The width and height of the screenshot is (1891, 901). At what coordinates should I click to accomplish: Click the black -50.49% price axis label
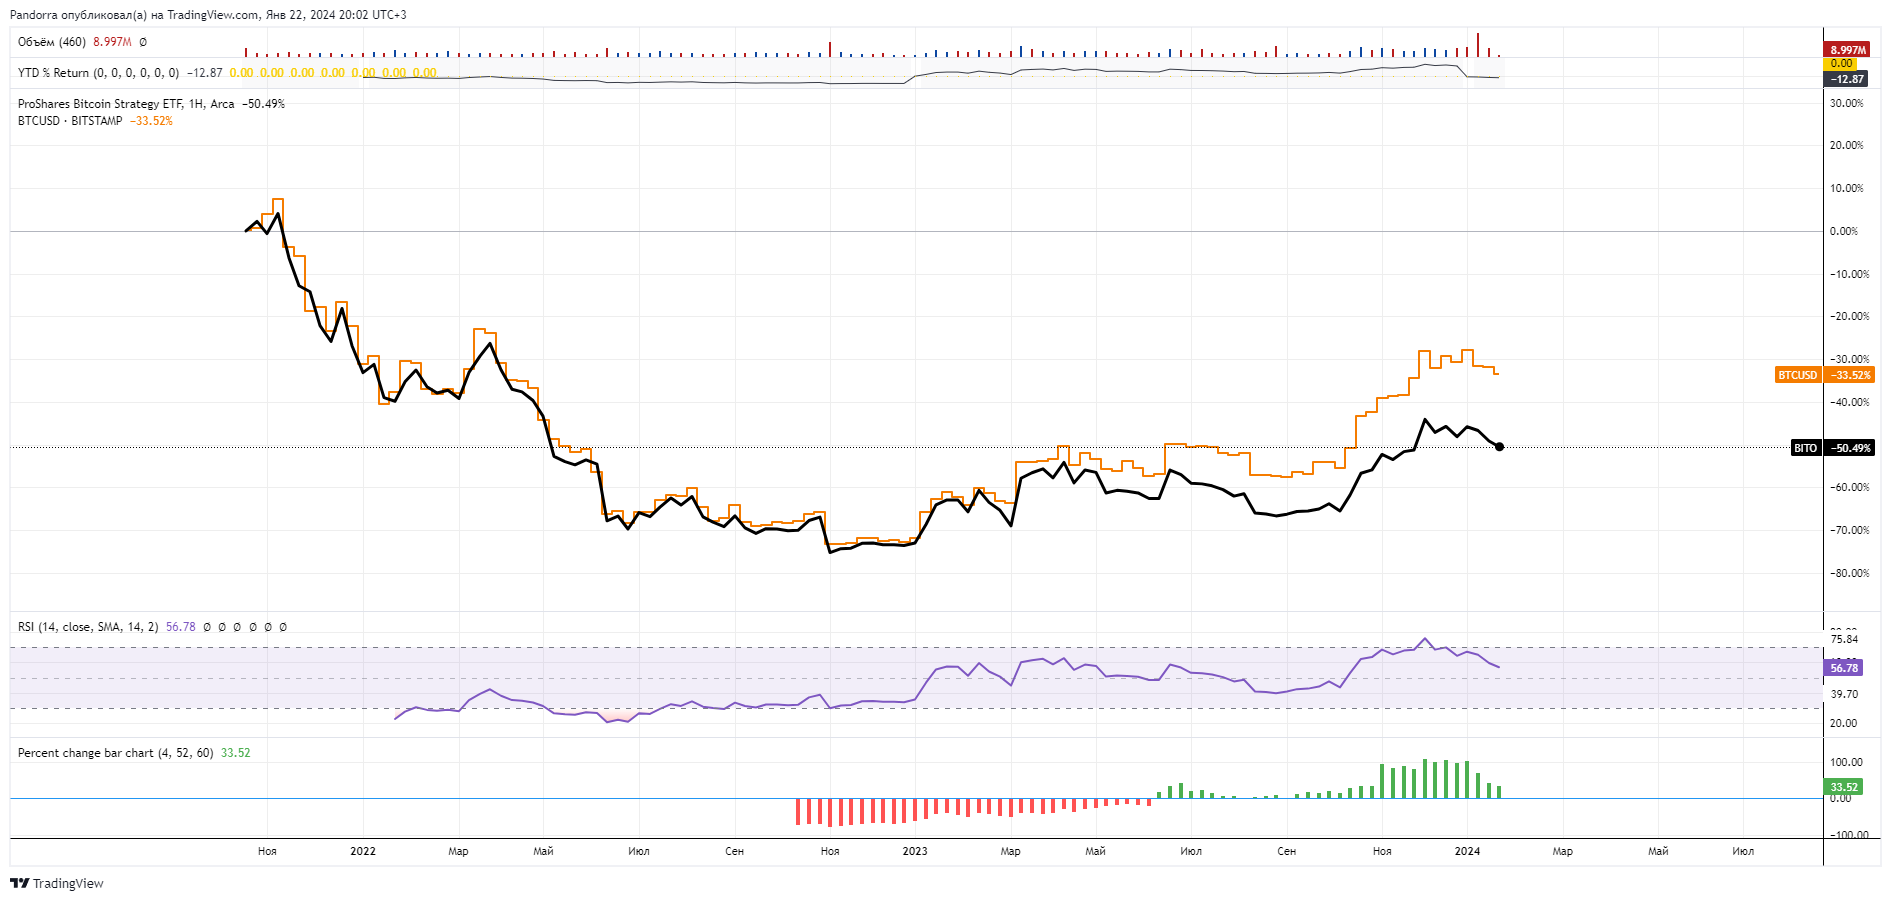click(x=1849, y=448)
